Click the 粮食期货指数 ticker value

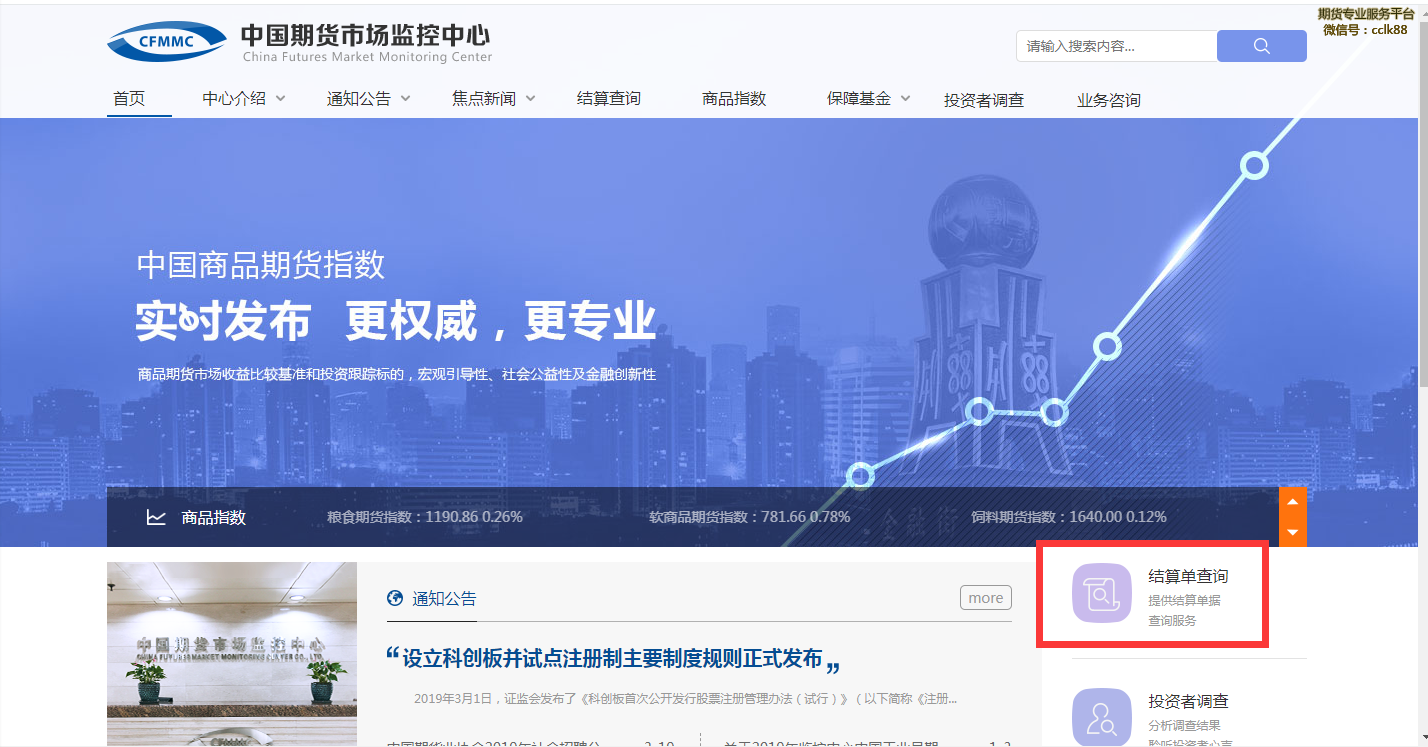(425, 517)
